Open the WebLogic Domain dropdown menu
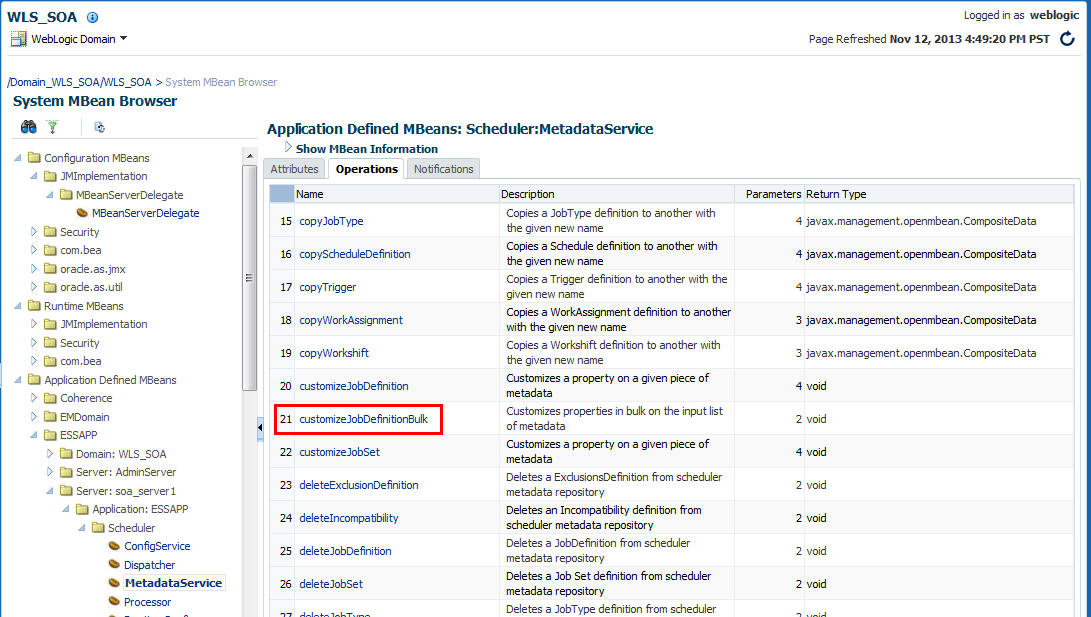This screenshot has width=1091, height=617. pos(123,39)
